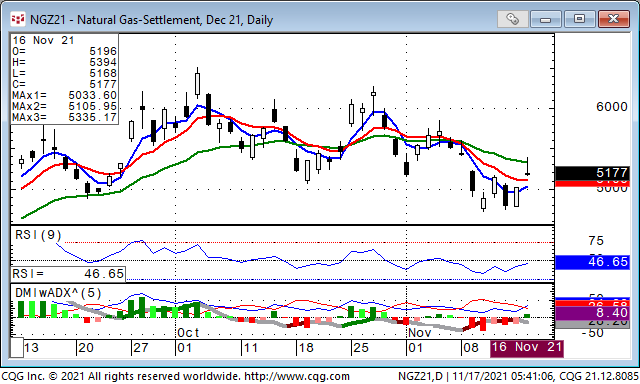Viewport: 640px width, 384px height.
Task: Click the 'MAx2= 5105.95' moving average row
Action: 64,107
